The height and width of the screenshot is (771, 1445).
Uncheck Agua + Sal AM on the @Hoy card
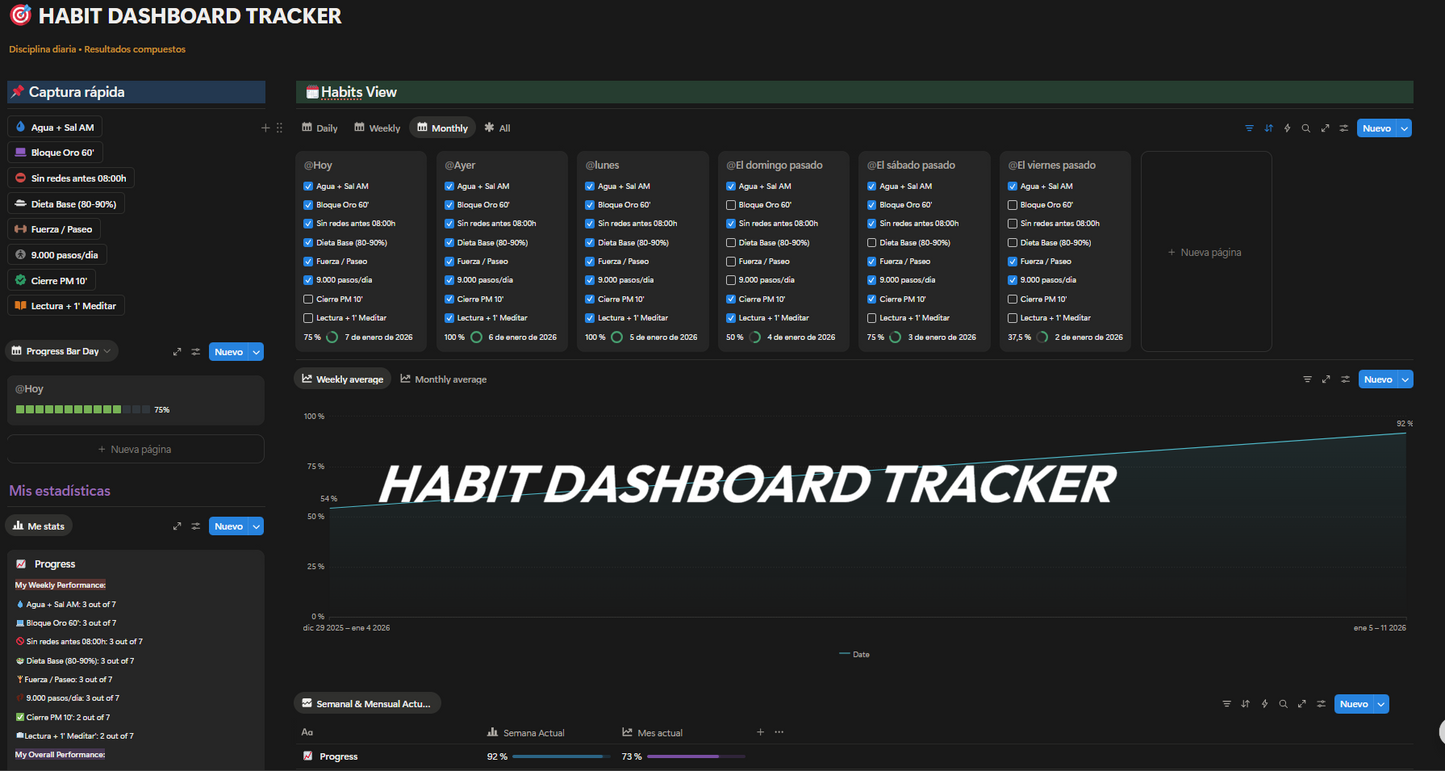tap(307, 186)
